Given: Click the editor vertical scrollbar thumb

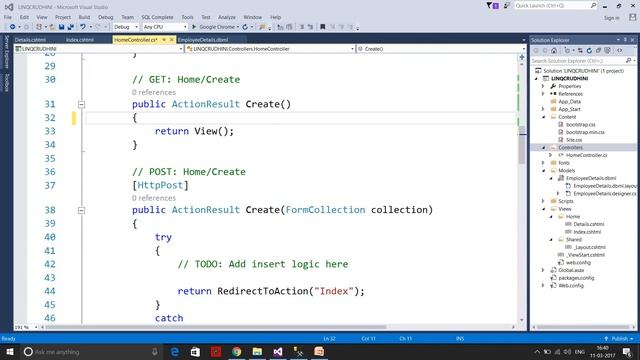Looking at the screenshot, I should click(x=522, y=145).
